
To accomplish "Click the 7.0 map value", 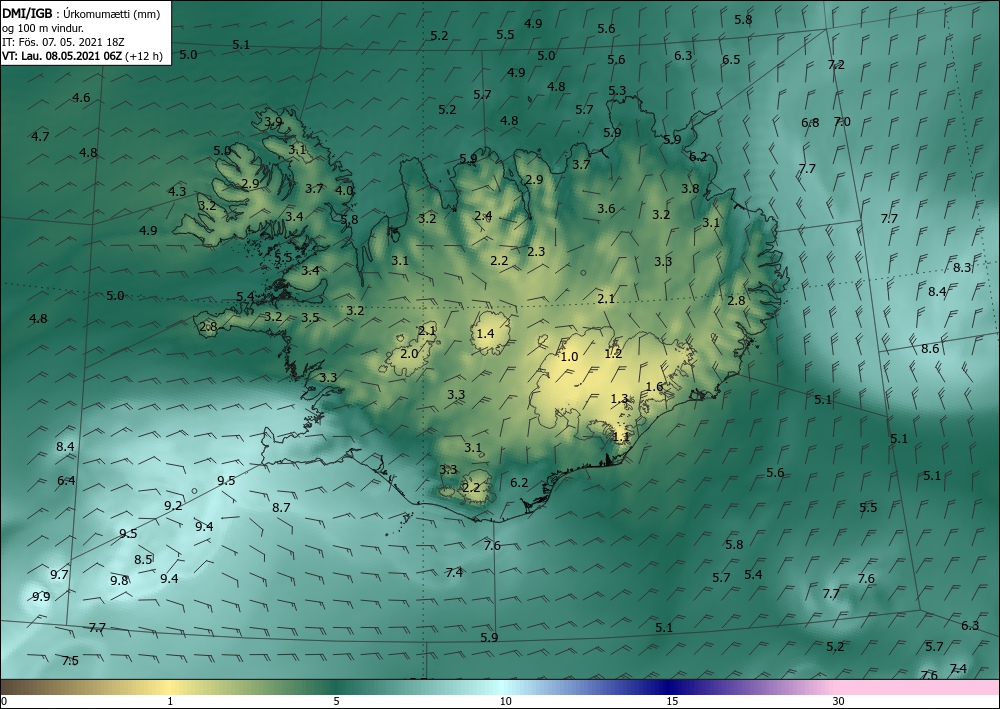I will (x=842, y=122).
